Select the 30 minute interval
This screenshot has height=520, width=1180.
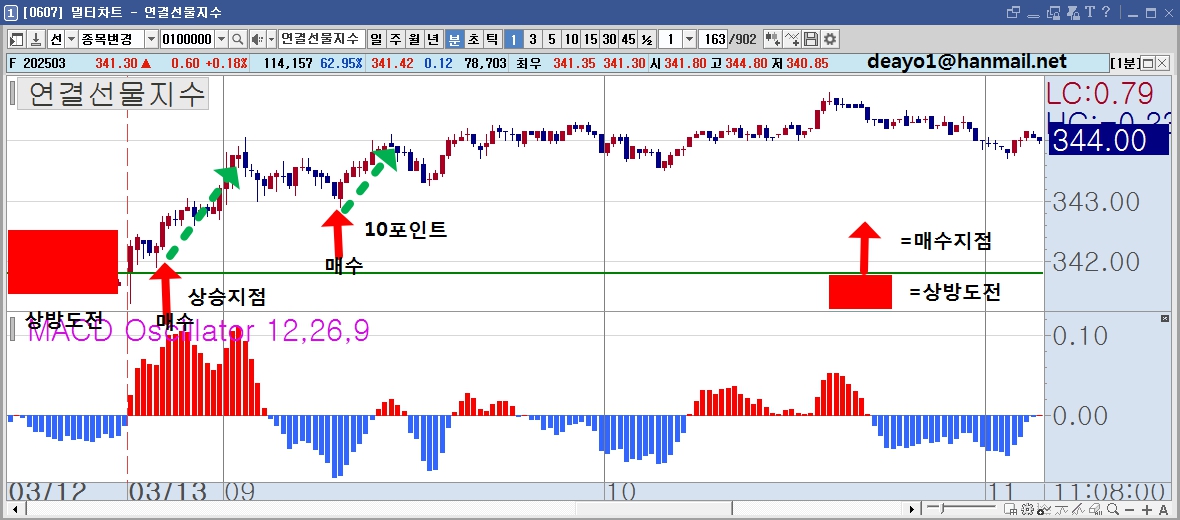click(610, 39)
